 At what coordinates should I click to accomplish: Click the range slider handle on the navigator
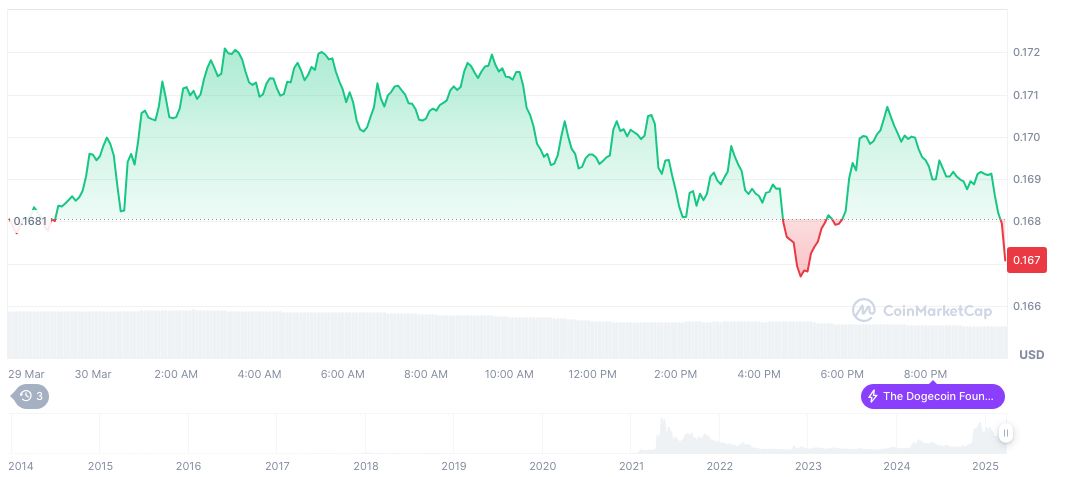coord(1006,433)
